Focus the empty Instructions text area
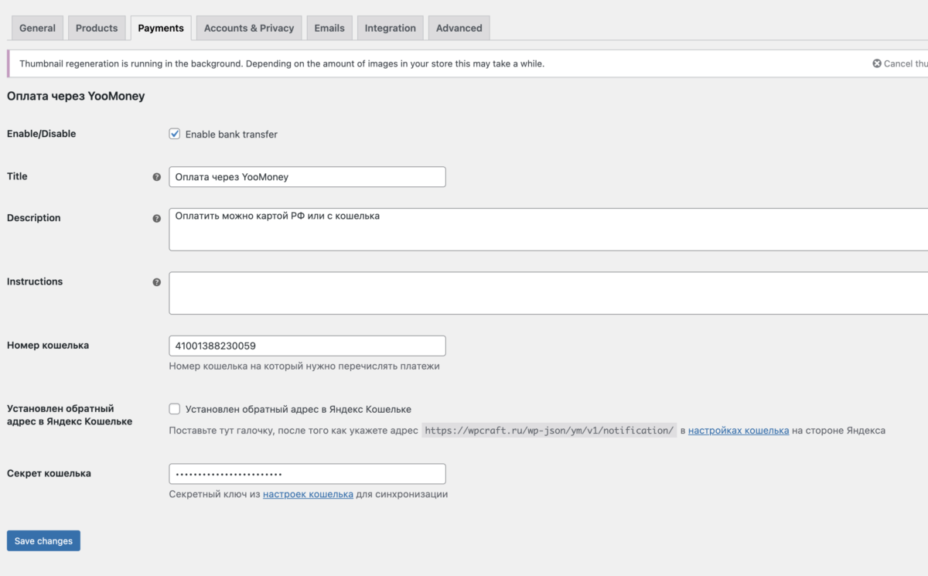The width and height of the screenshot is (928, 576). [548, 293]
